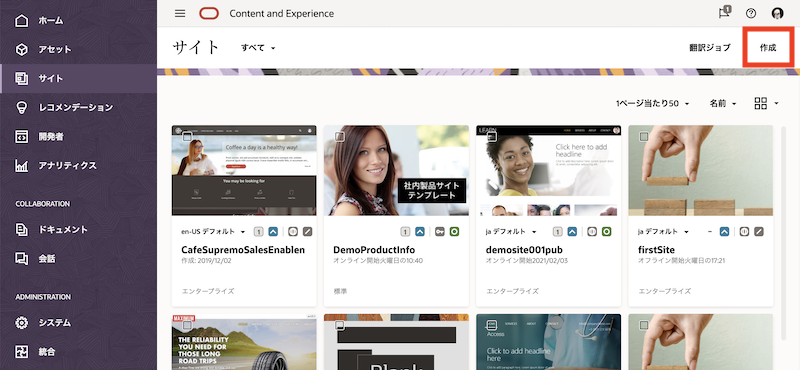Click green online status icon on demosite001pub
This screenshot has height=370, width=800.
click(x=607, y=232)
